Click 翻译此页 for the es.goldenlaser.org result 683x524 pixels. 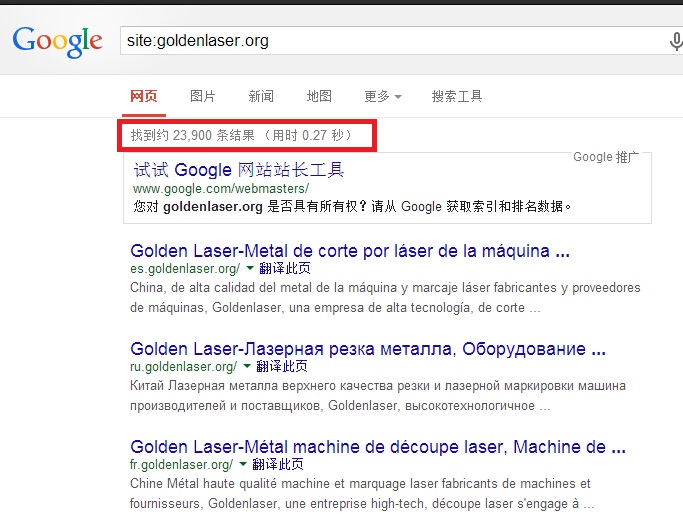point(284,269)
